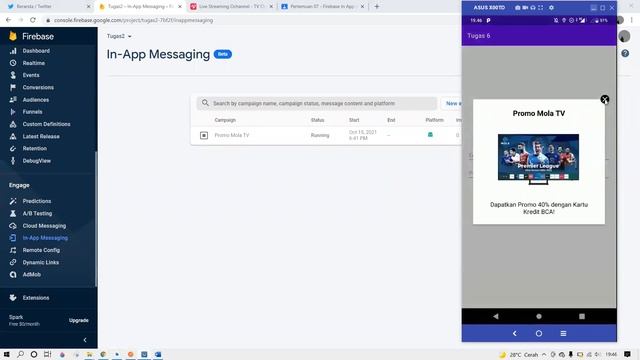
Task: Open account avatar in Firebase console
Action: point(624,36)
